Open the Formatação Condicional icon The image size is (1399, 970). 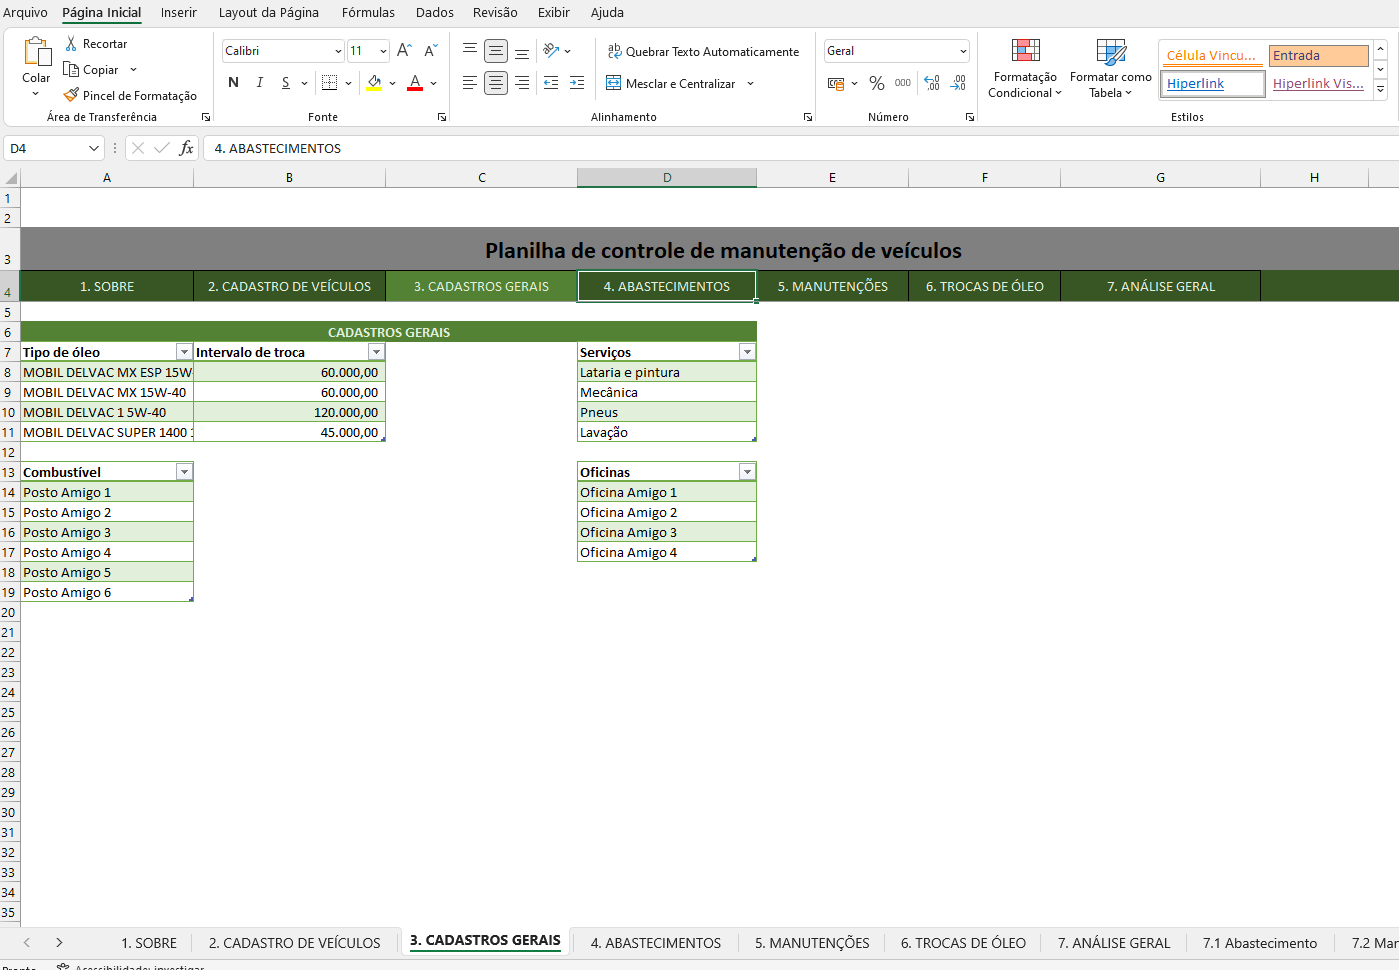click(x=1025, y=51)
